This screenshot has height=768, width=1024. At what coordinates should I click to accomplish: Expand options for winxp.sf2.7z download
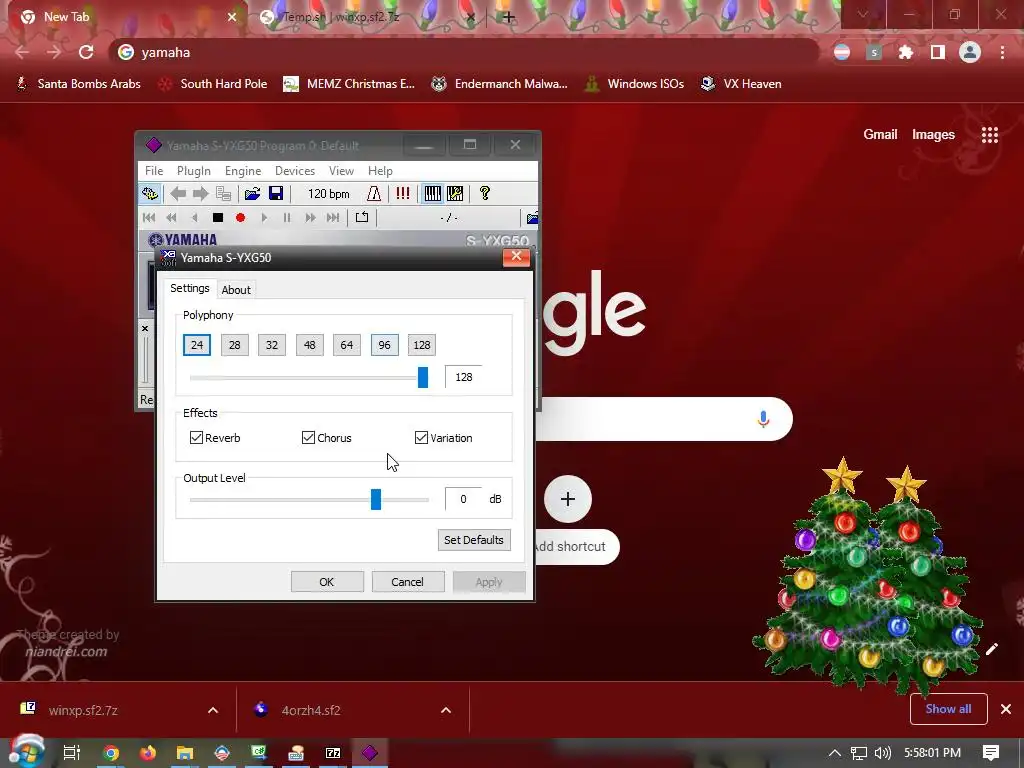click(x=213, y=710)
